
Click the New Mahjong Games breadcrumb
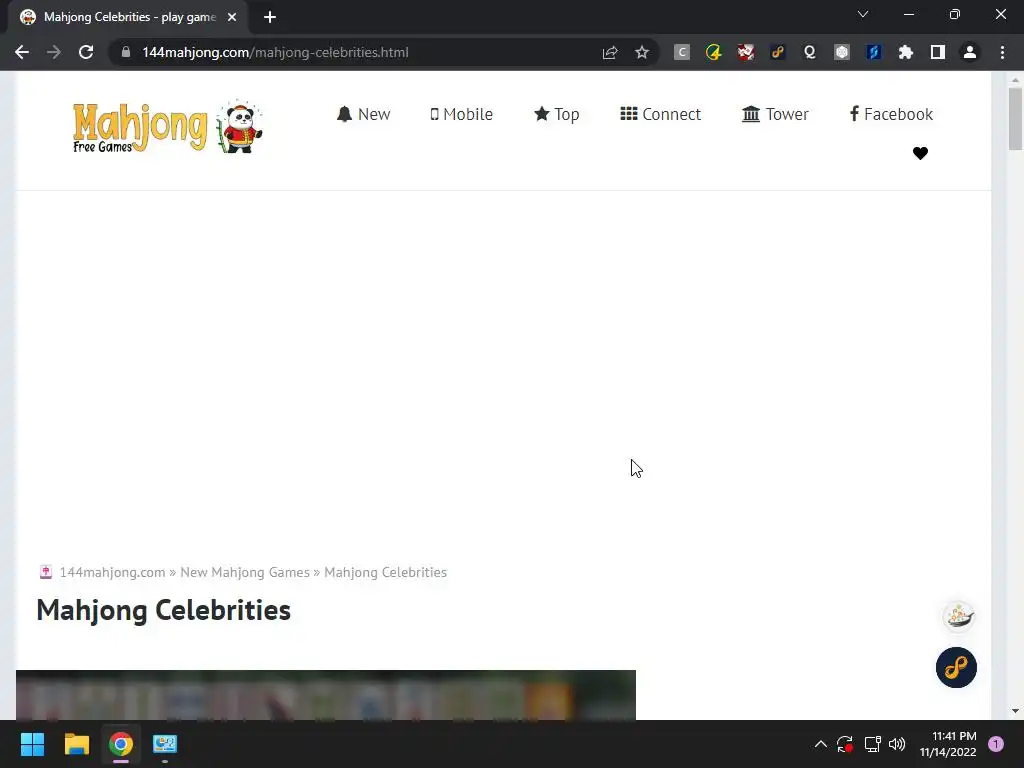tap(245, 573)
